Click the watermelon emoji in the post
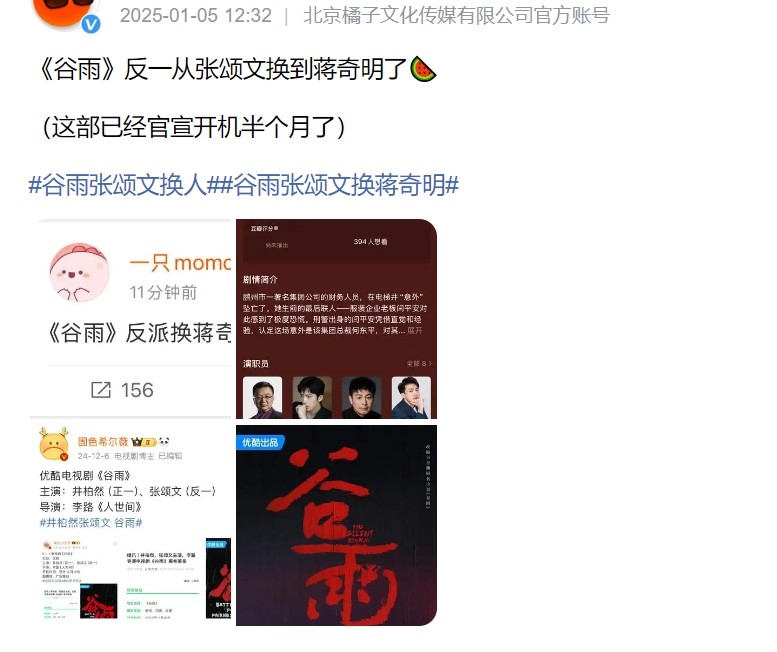The width and height of the screenshot is (777, 652). point(423,69)
